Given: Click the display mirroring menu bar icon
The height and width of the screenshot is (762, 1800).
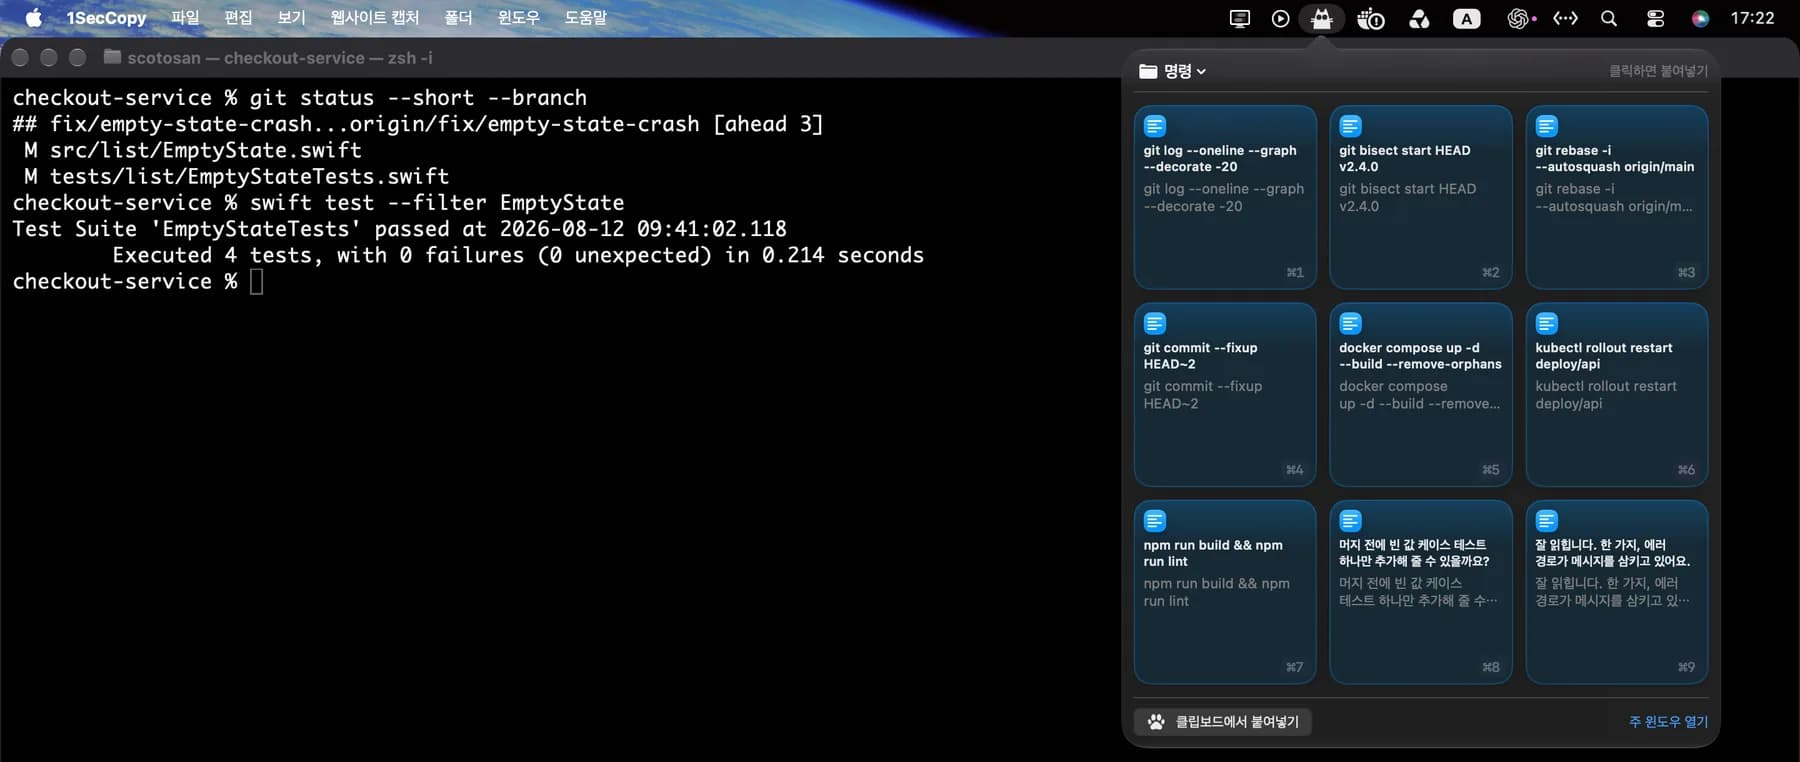Looking at the screenshot, I should click(1240, 18).
